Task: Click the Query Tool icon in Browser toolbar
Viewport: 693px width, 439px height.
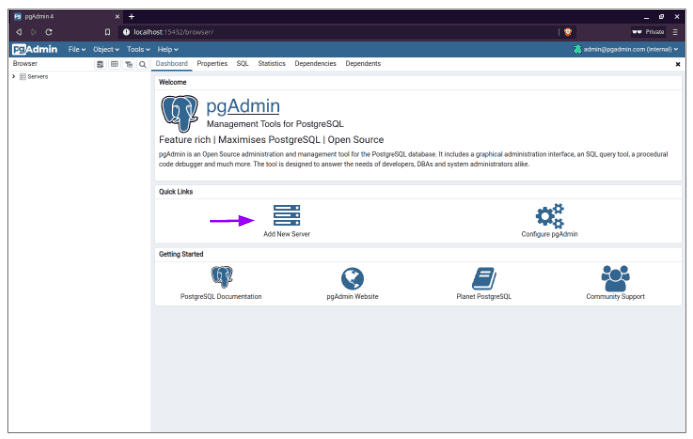Action: (x=100, y=65)
